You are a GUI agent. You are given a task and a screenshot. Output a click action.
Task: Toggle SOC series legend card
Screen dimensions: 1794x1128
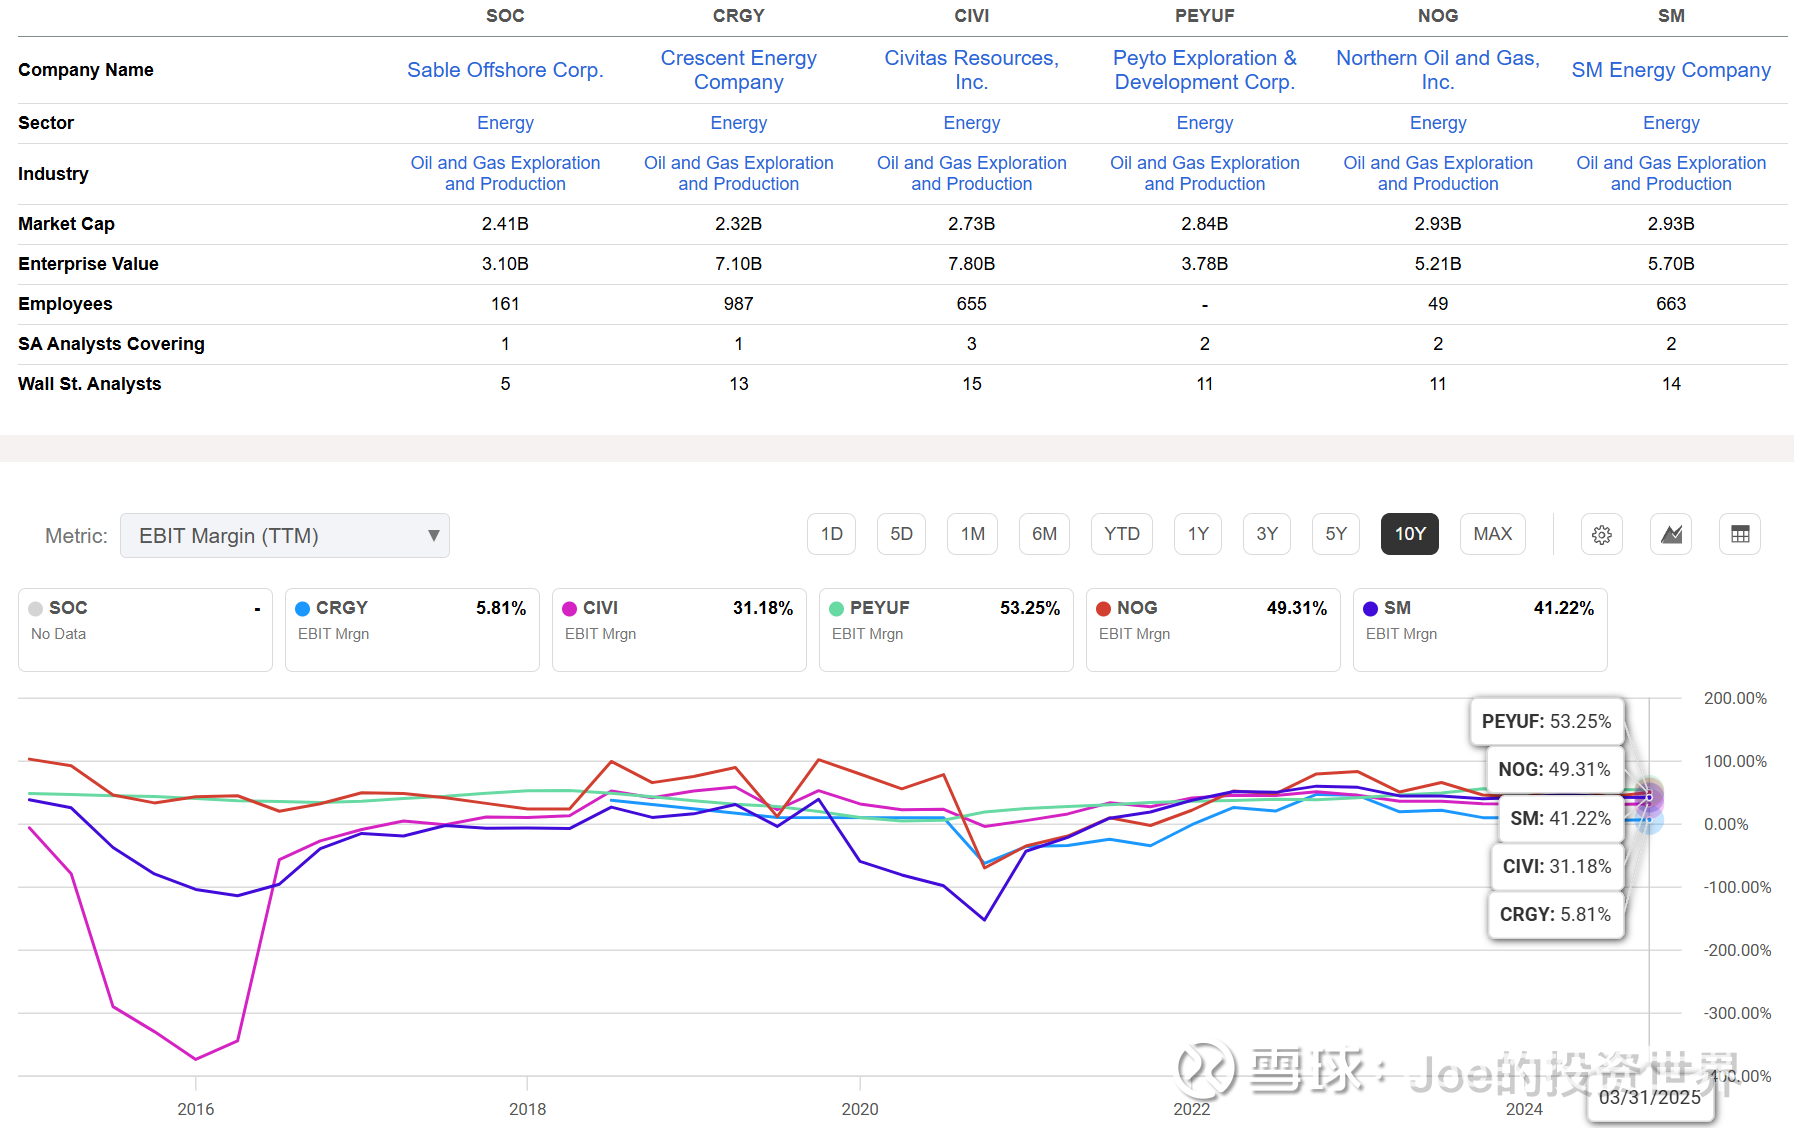click(x=145, y=630)
